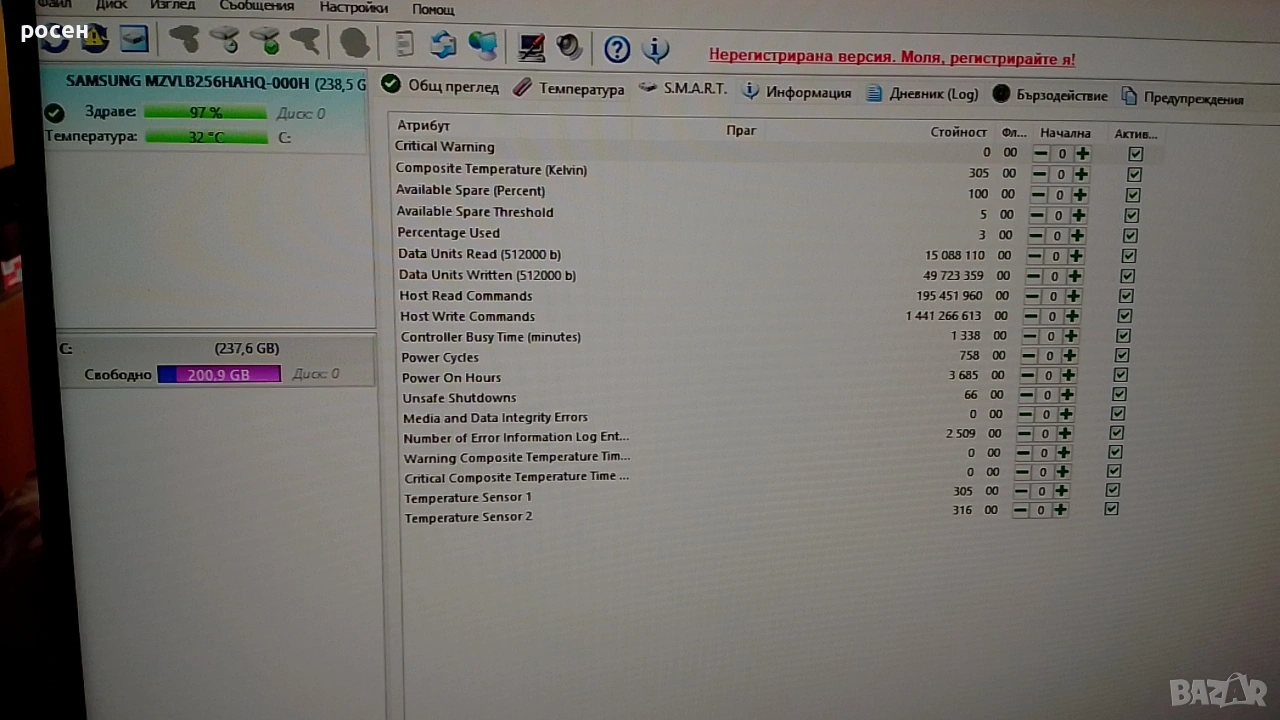Screen dimensions: 1280x720
Task: Click the speech-bubble info icon in toolbar
Action: pyautogui.click(x=655, y=47)
